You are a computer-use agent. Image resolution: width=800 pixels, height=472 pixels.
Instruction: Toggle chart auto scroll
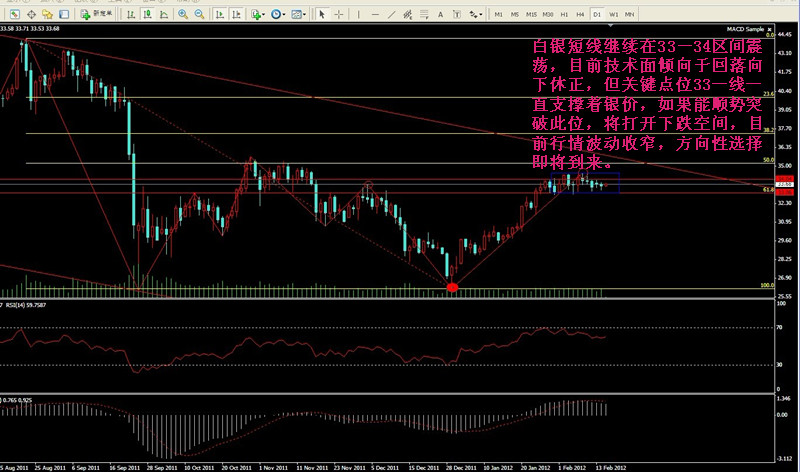point(219,14)
